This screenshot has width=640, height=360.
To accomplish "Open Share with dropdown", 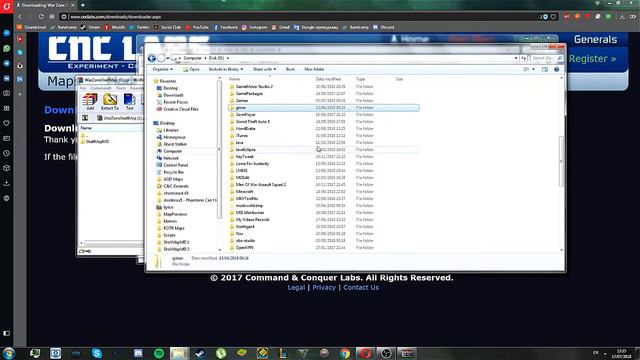I will click(264, 69).
